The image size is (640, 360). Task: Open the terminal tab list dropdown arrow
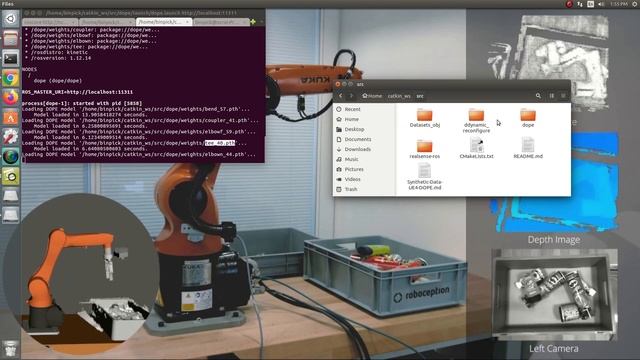[262, 22]
